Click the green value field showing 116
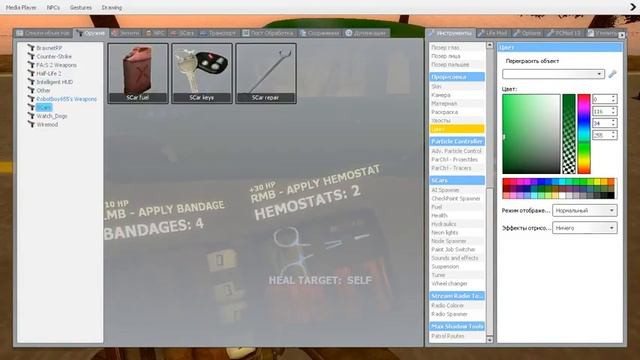This screenshot has width=640, height=360. click(604, 111)
